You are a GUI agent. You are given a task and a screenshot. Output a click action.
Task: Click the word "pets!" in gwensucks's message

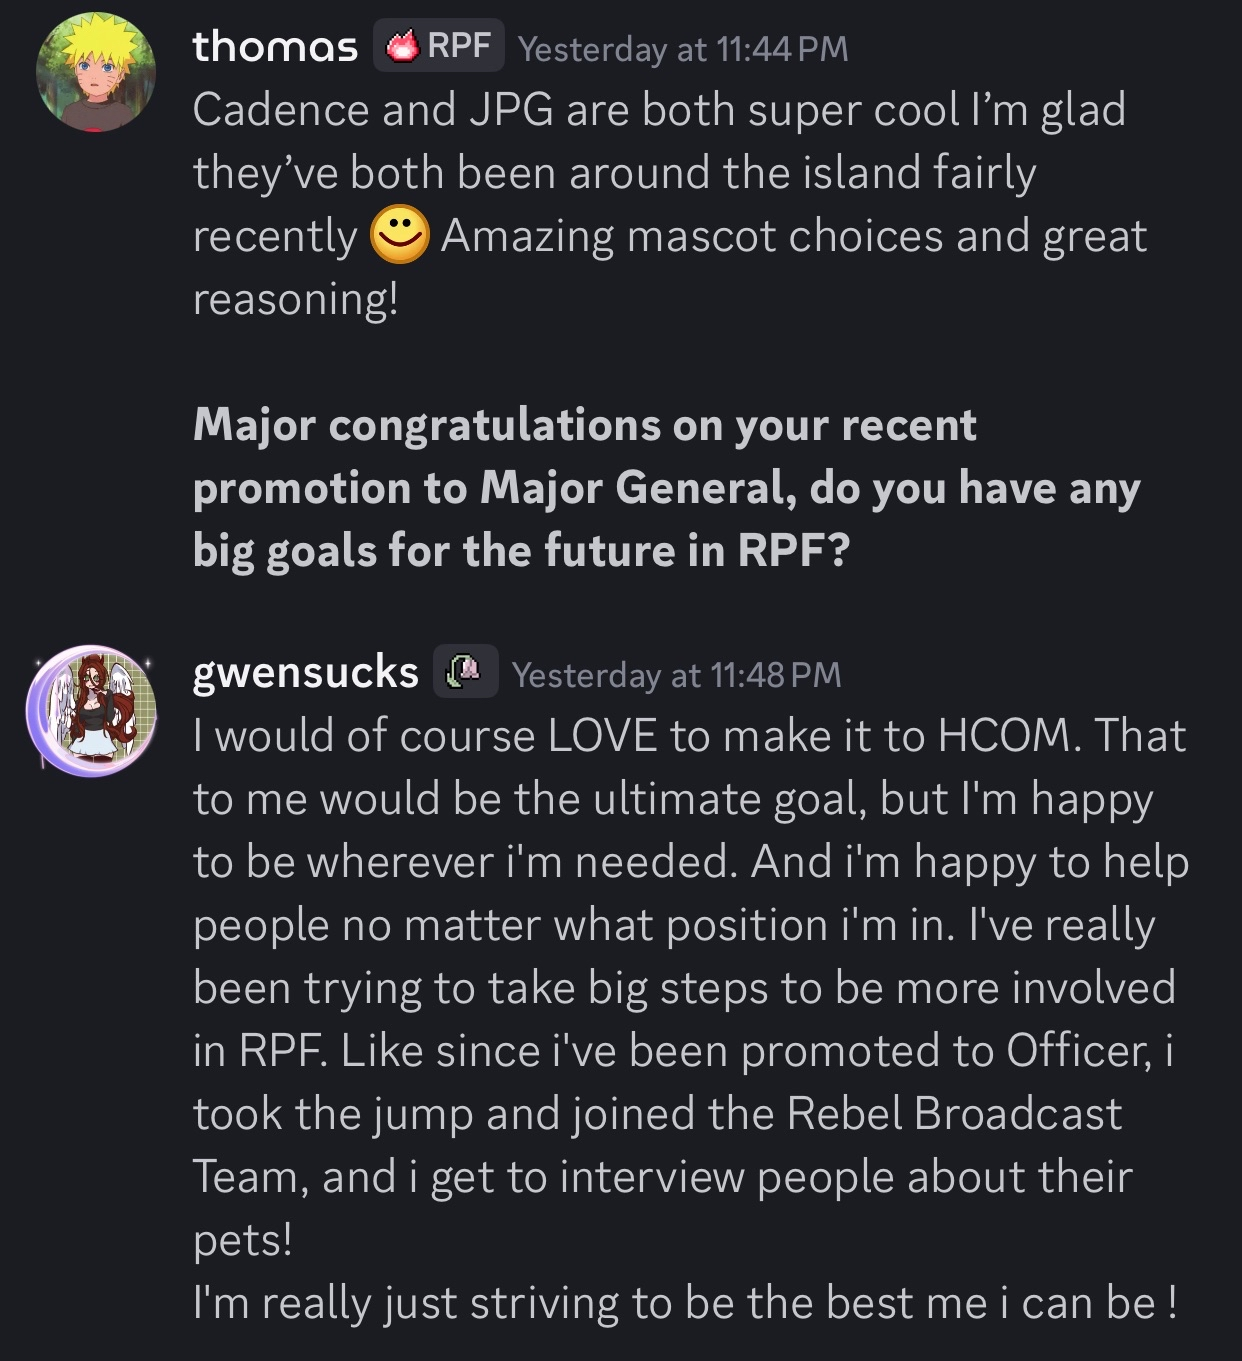242,1241
